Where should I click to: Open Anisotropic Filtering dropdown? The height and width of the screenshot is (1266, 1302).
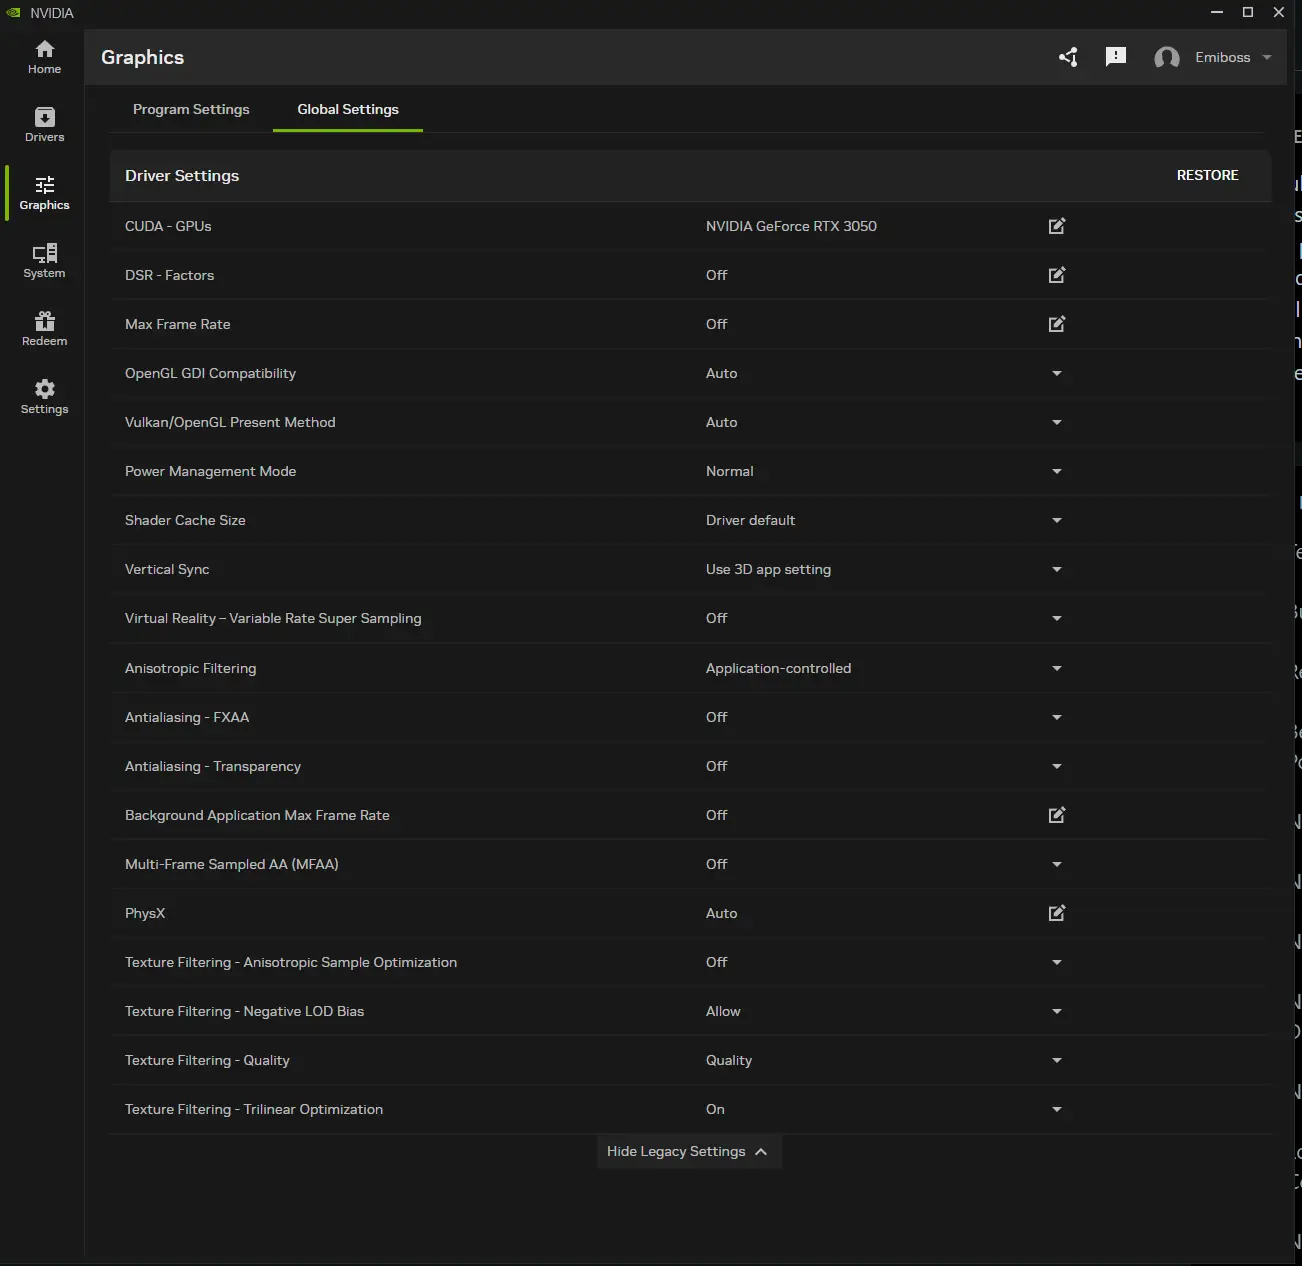click(1057, 668)
